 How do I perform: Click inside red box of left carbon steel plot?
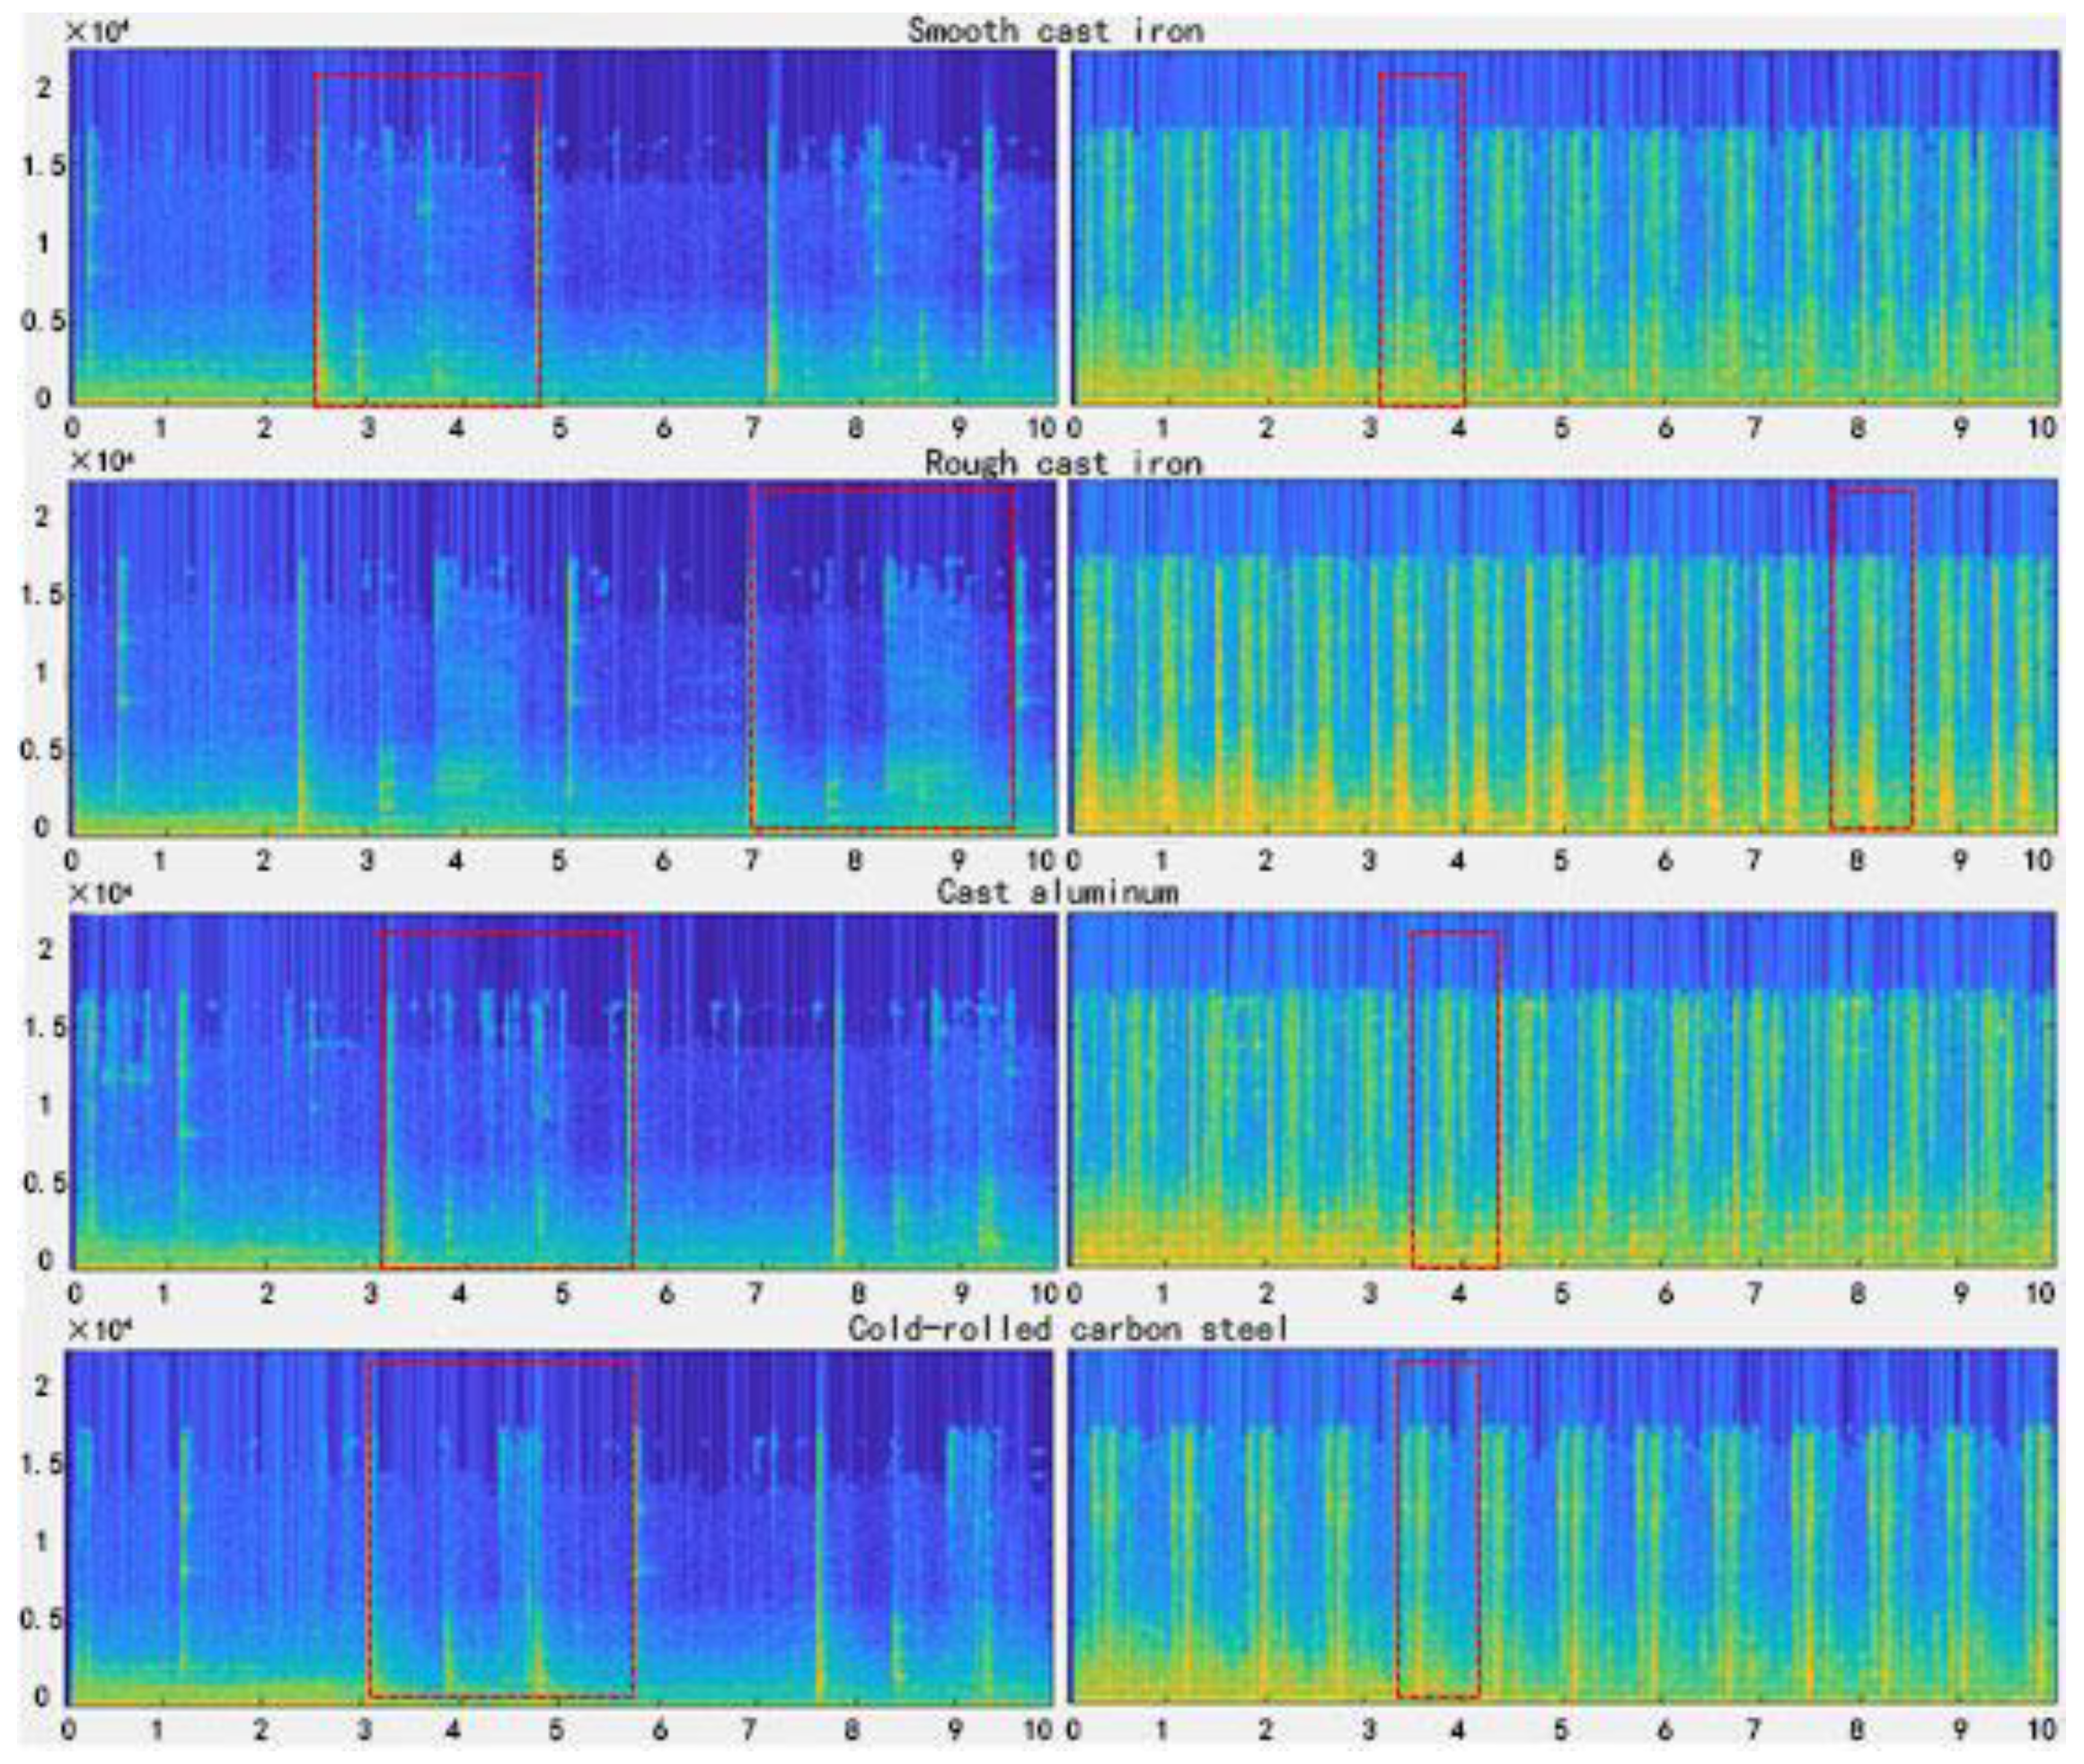(502, 1530)
